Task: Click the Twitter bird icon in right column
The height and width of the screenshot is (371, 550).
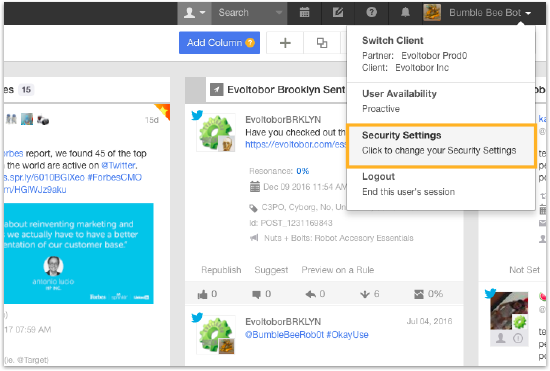Action: (490, 293)
